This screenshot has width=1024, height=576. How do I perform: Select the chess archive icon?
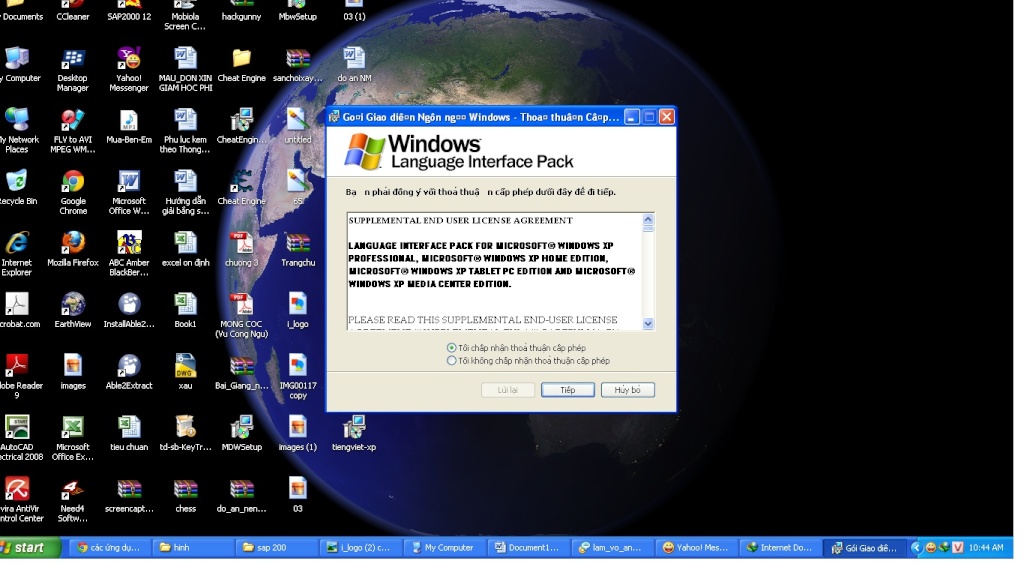tap(185, 495)
